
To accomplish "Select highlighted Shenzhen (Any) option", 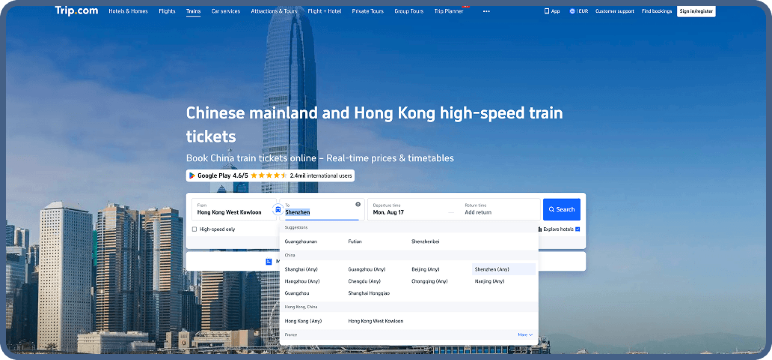I will pyautogui.click(x=503, y=269).
